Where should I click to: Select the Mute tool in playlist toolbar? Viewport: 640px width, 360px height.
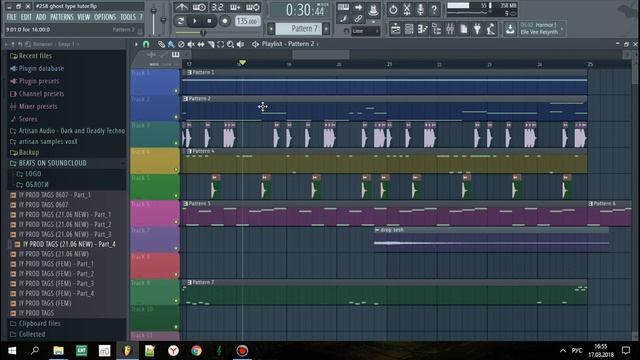tap(191, 44)
